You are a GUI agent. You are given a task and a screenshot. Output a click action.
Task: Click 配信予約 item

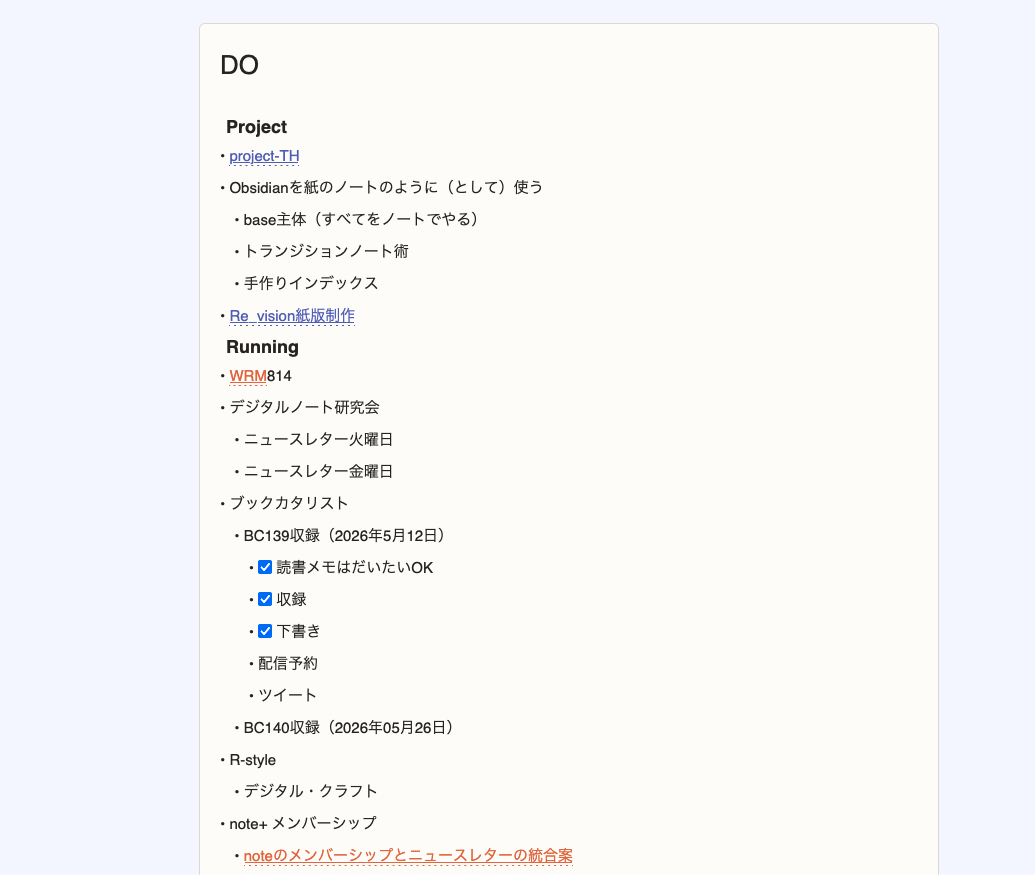click(288, 663)
